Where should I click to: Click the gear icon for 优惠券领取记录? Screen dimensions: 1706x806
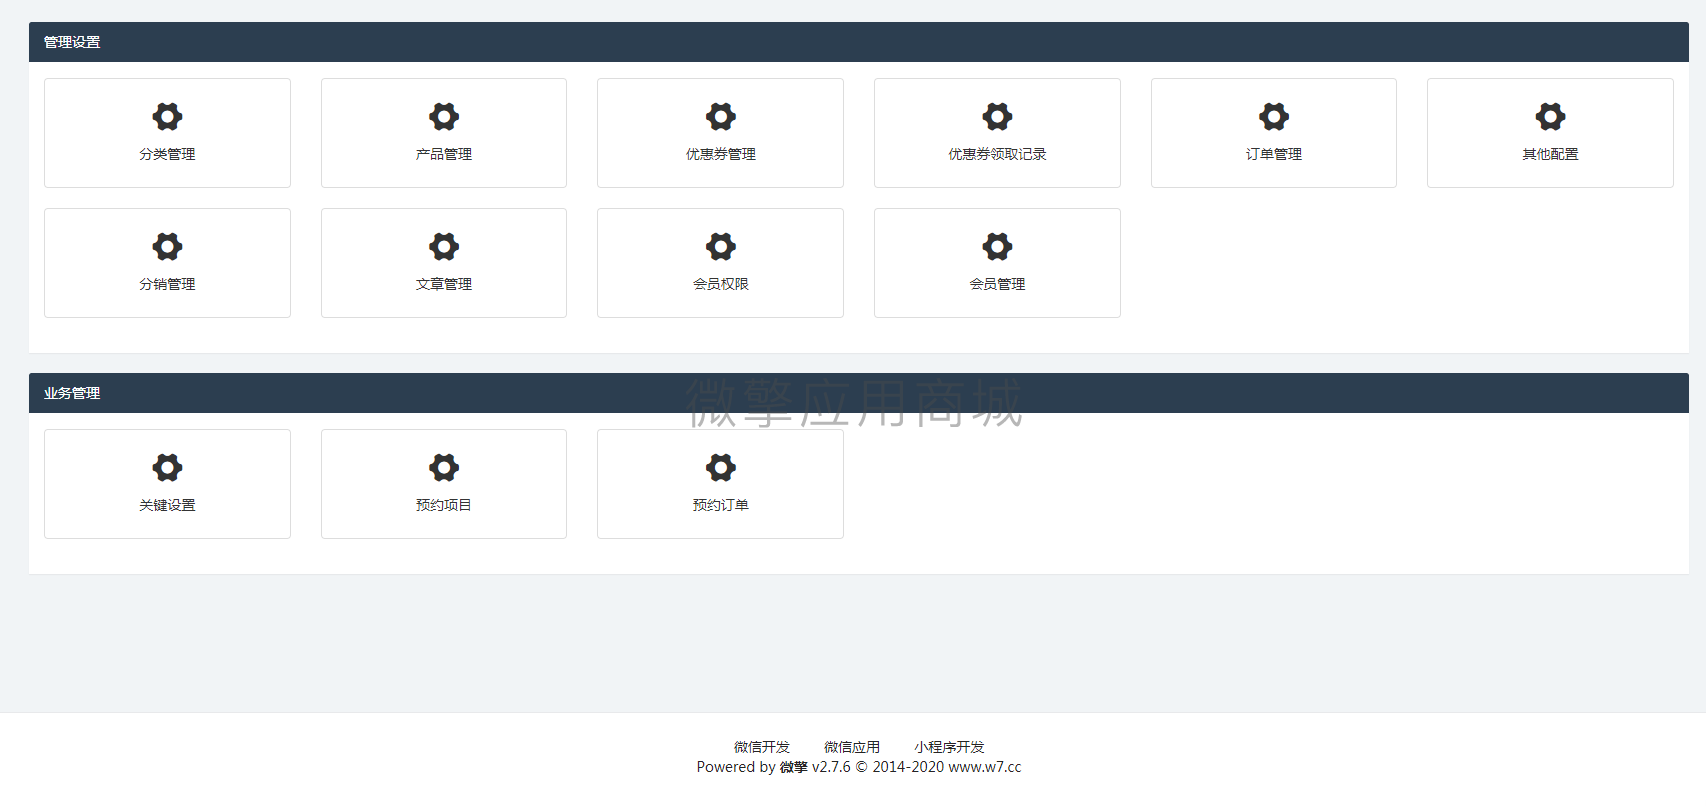point(997,117)
